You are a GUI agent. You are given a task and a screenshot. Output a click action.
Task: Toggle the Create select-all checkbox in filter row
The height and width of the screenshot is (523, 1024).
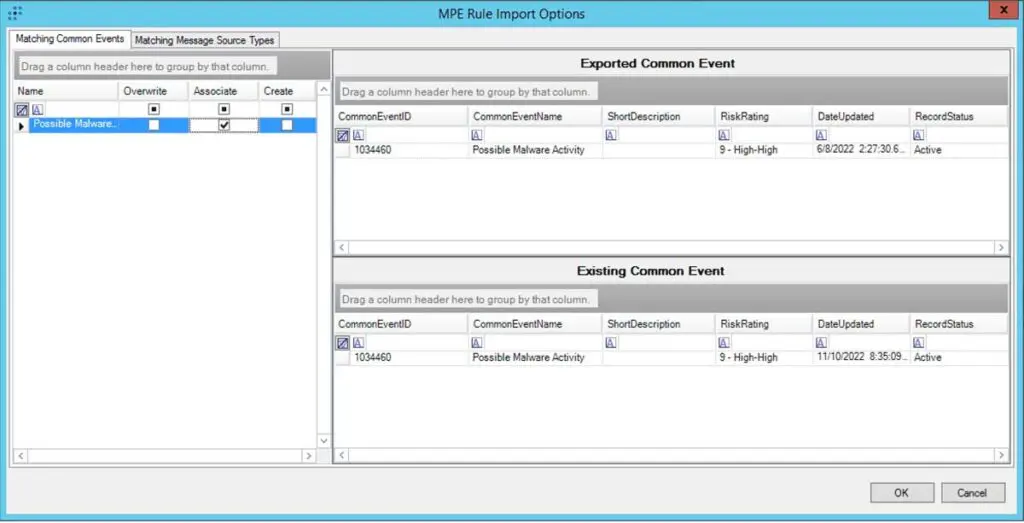coord(287,109)
